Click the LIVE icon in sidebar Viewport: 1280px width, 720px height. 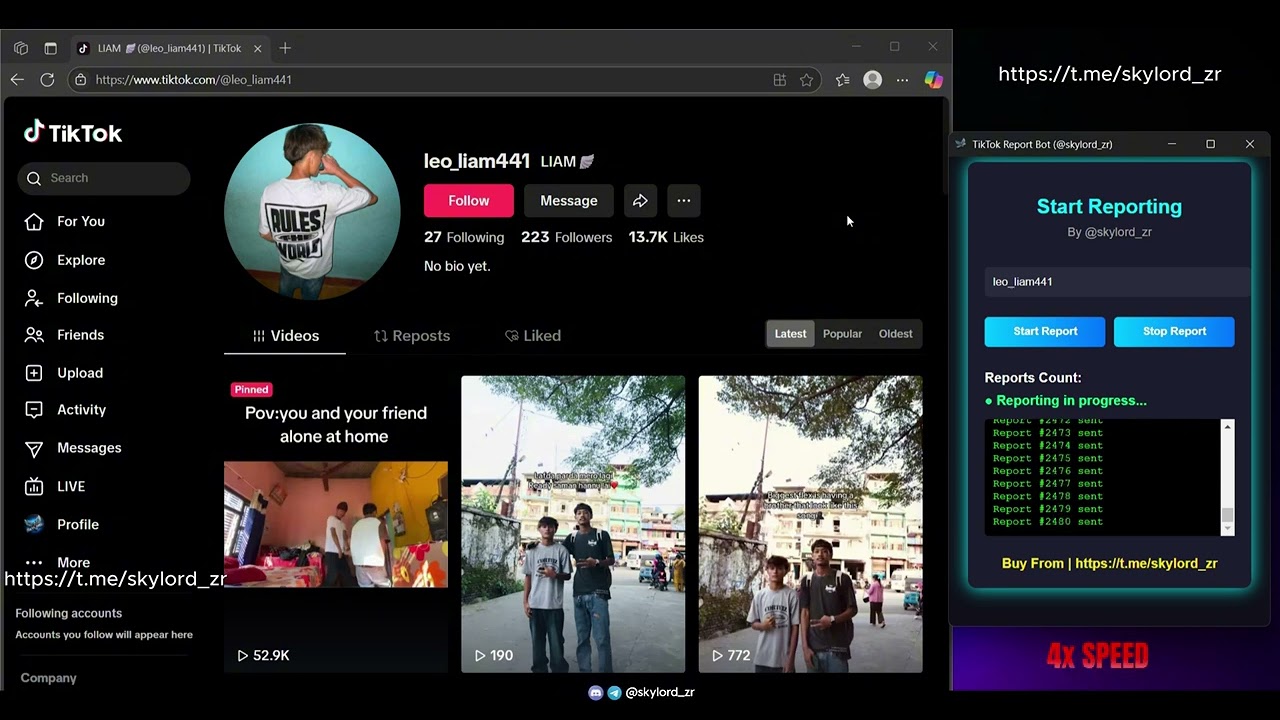pos(34,486)
